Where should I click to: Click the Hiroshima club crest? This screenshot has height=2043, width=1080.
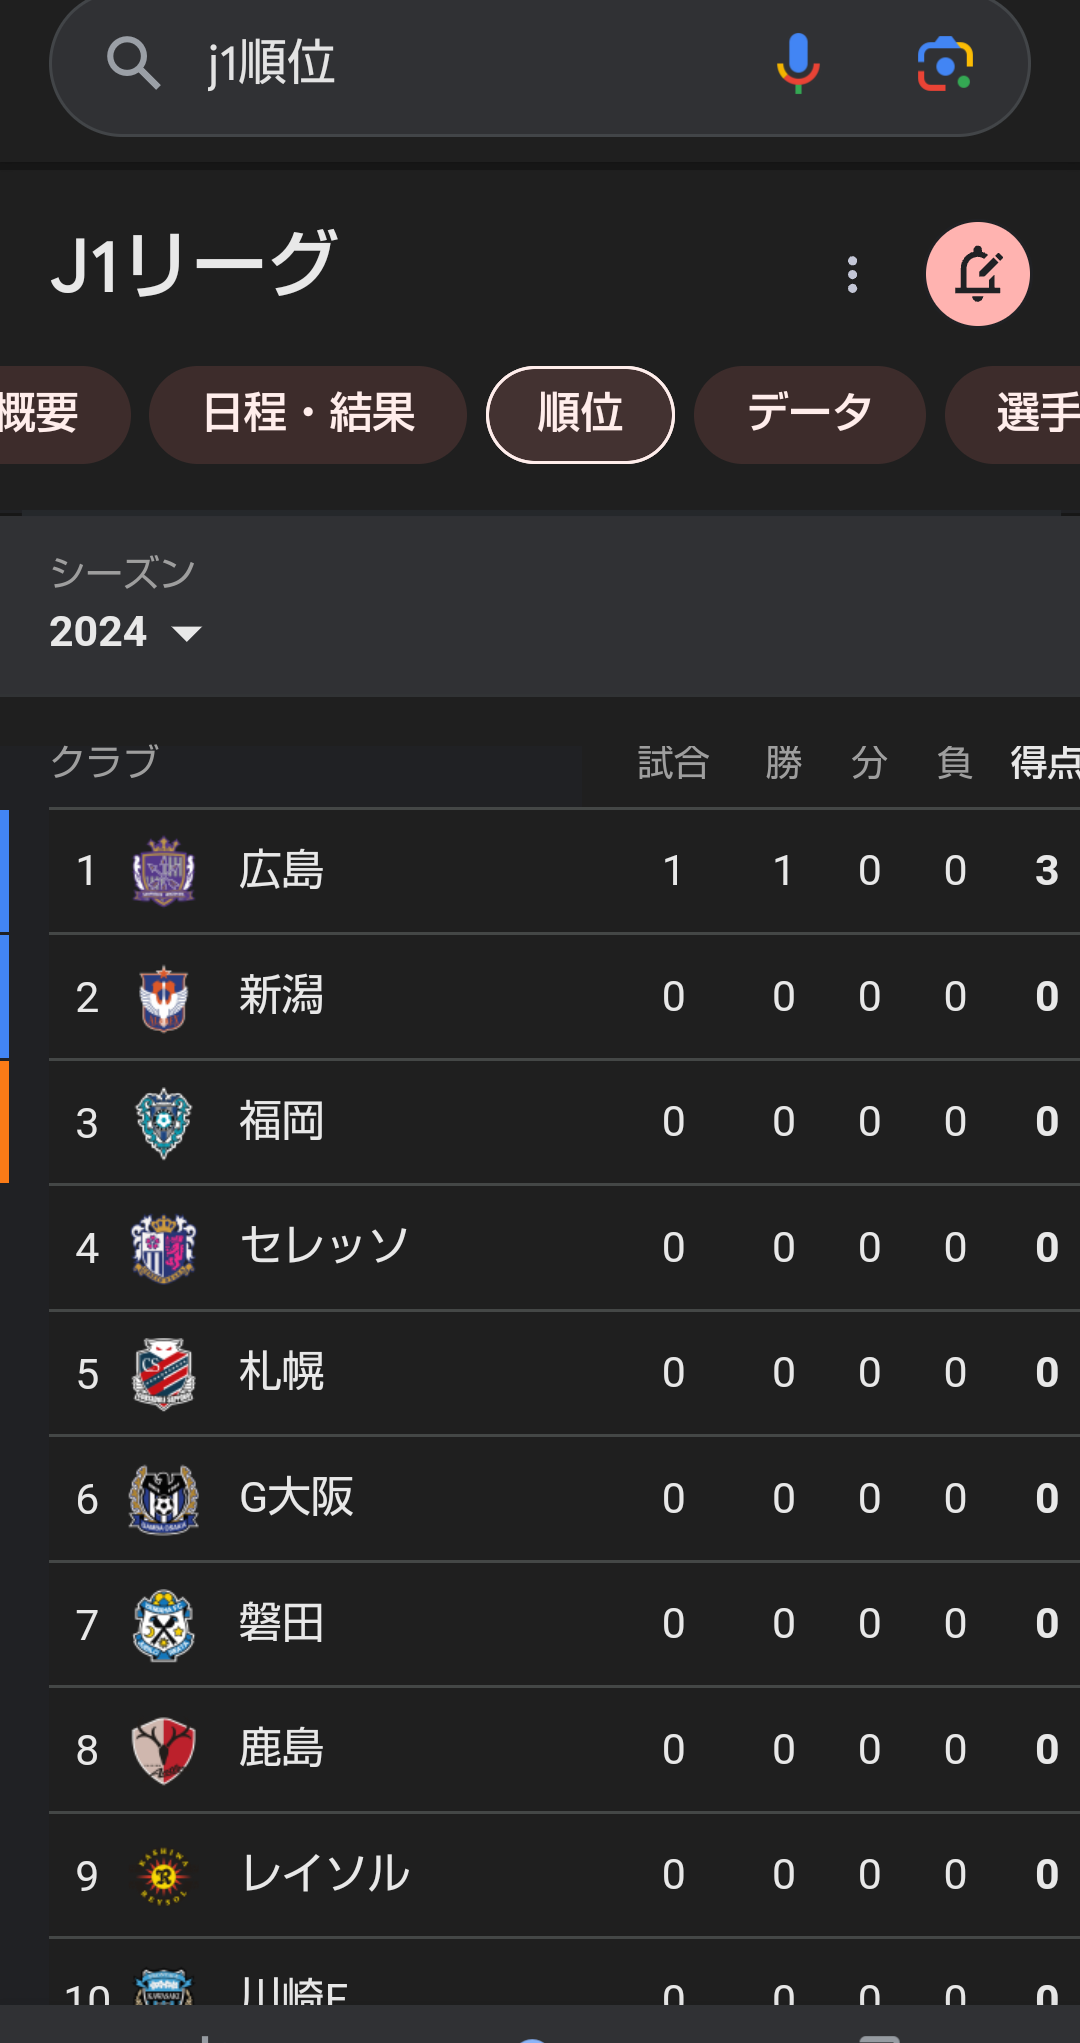(x=164, y=871)
